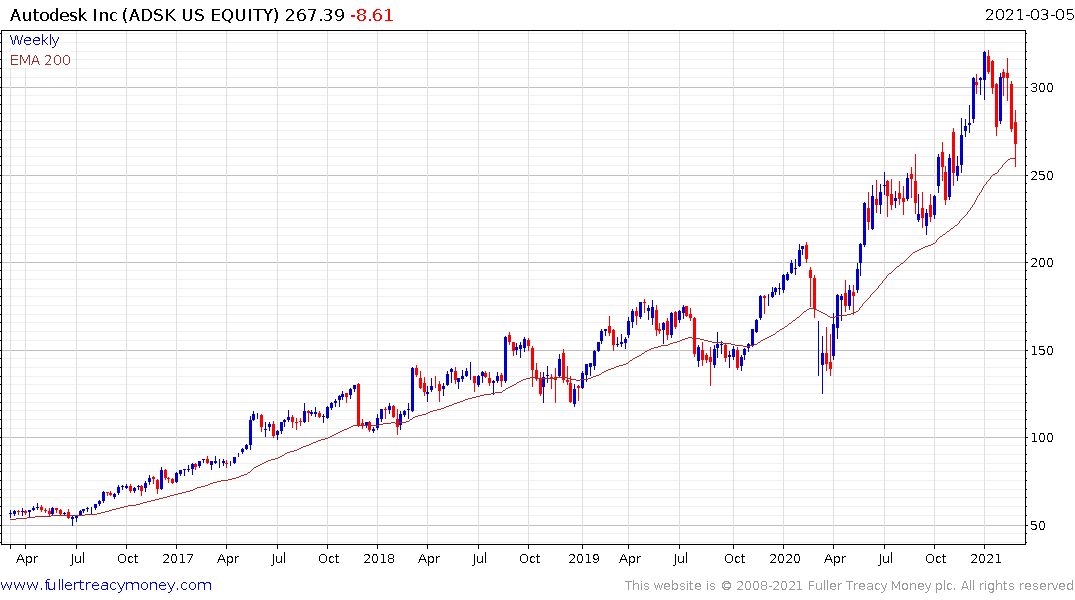Click the 2017 year label on time axis

point(178,559)
